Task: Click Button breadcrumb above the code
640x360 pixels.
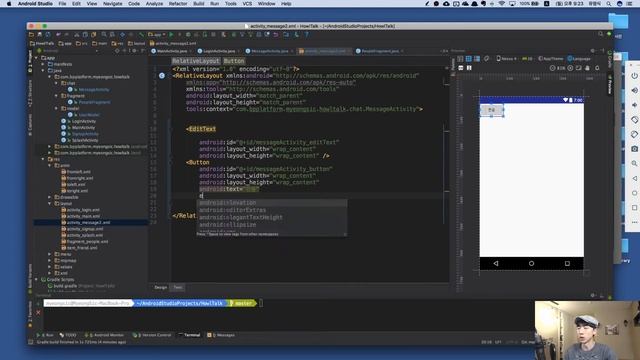Action: (x=234, y=61)
